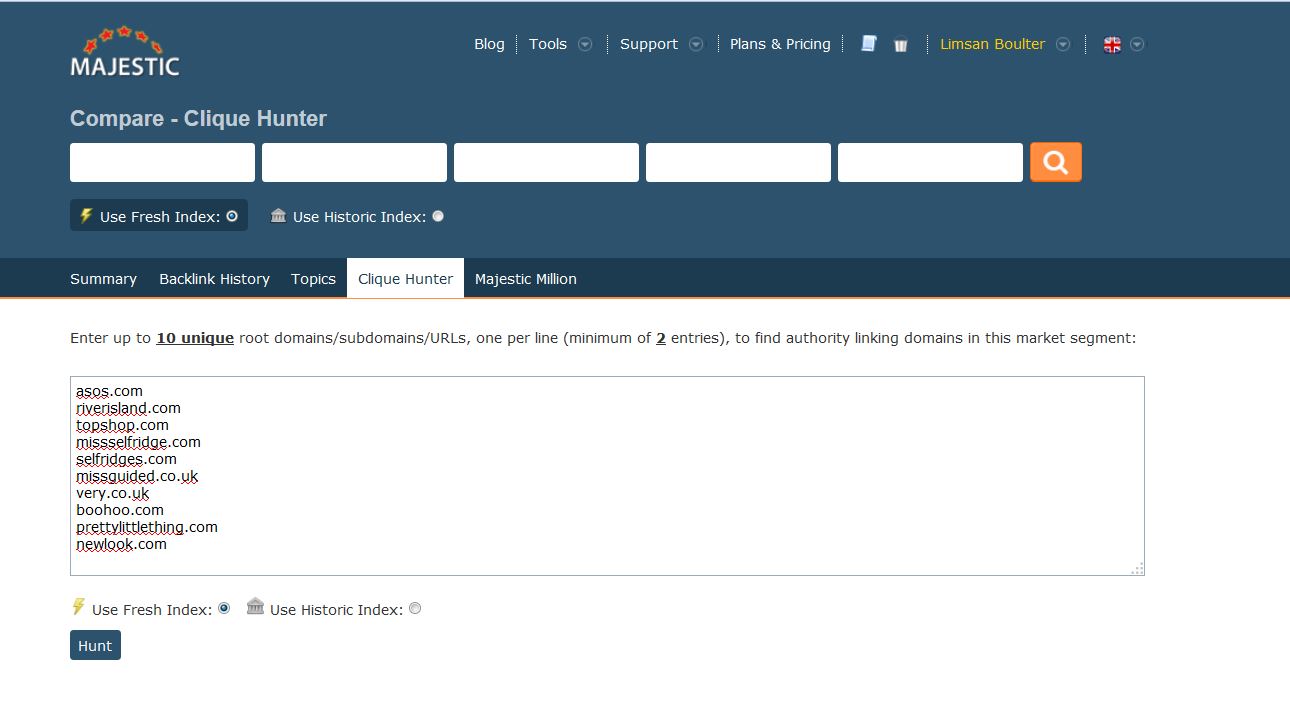Grab the textarea resize handle

pyautogui.click(x=1137, y=569)
